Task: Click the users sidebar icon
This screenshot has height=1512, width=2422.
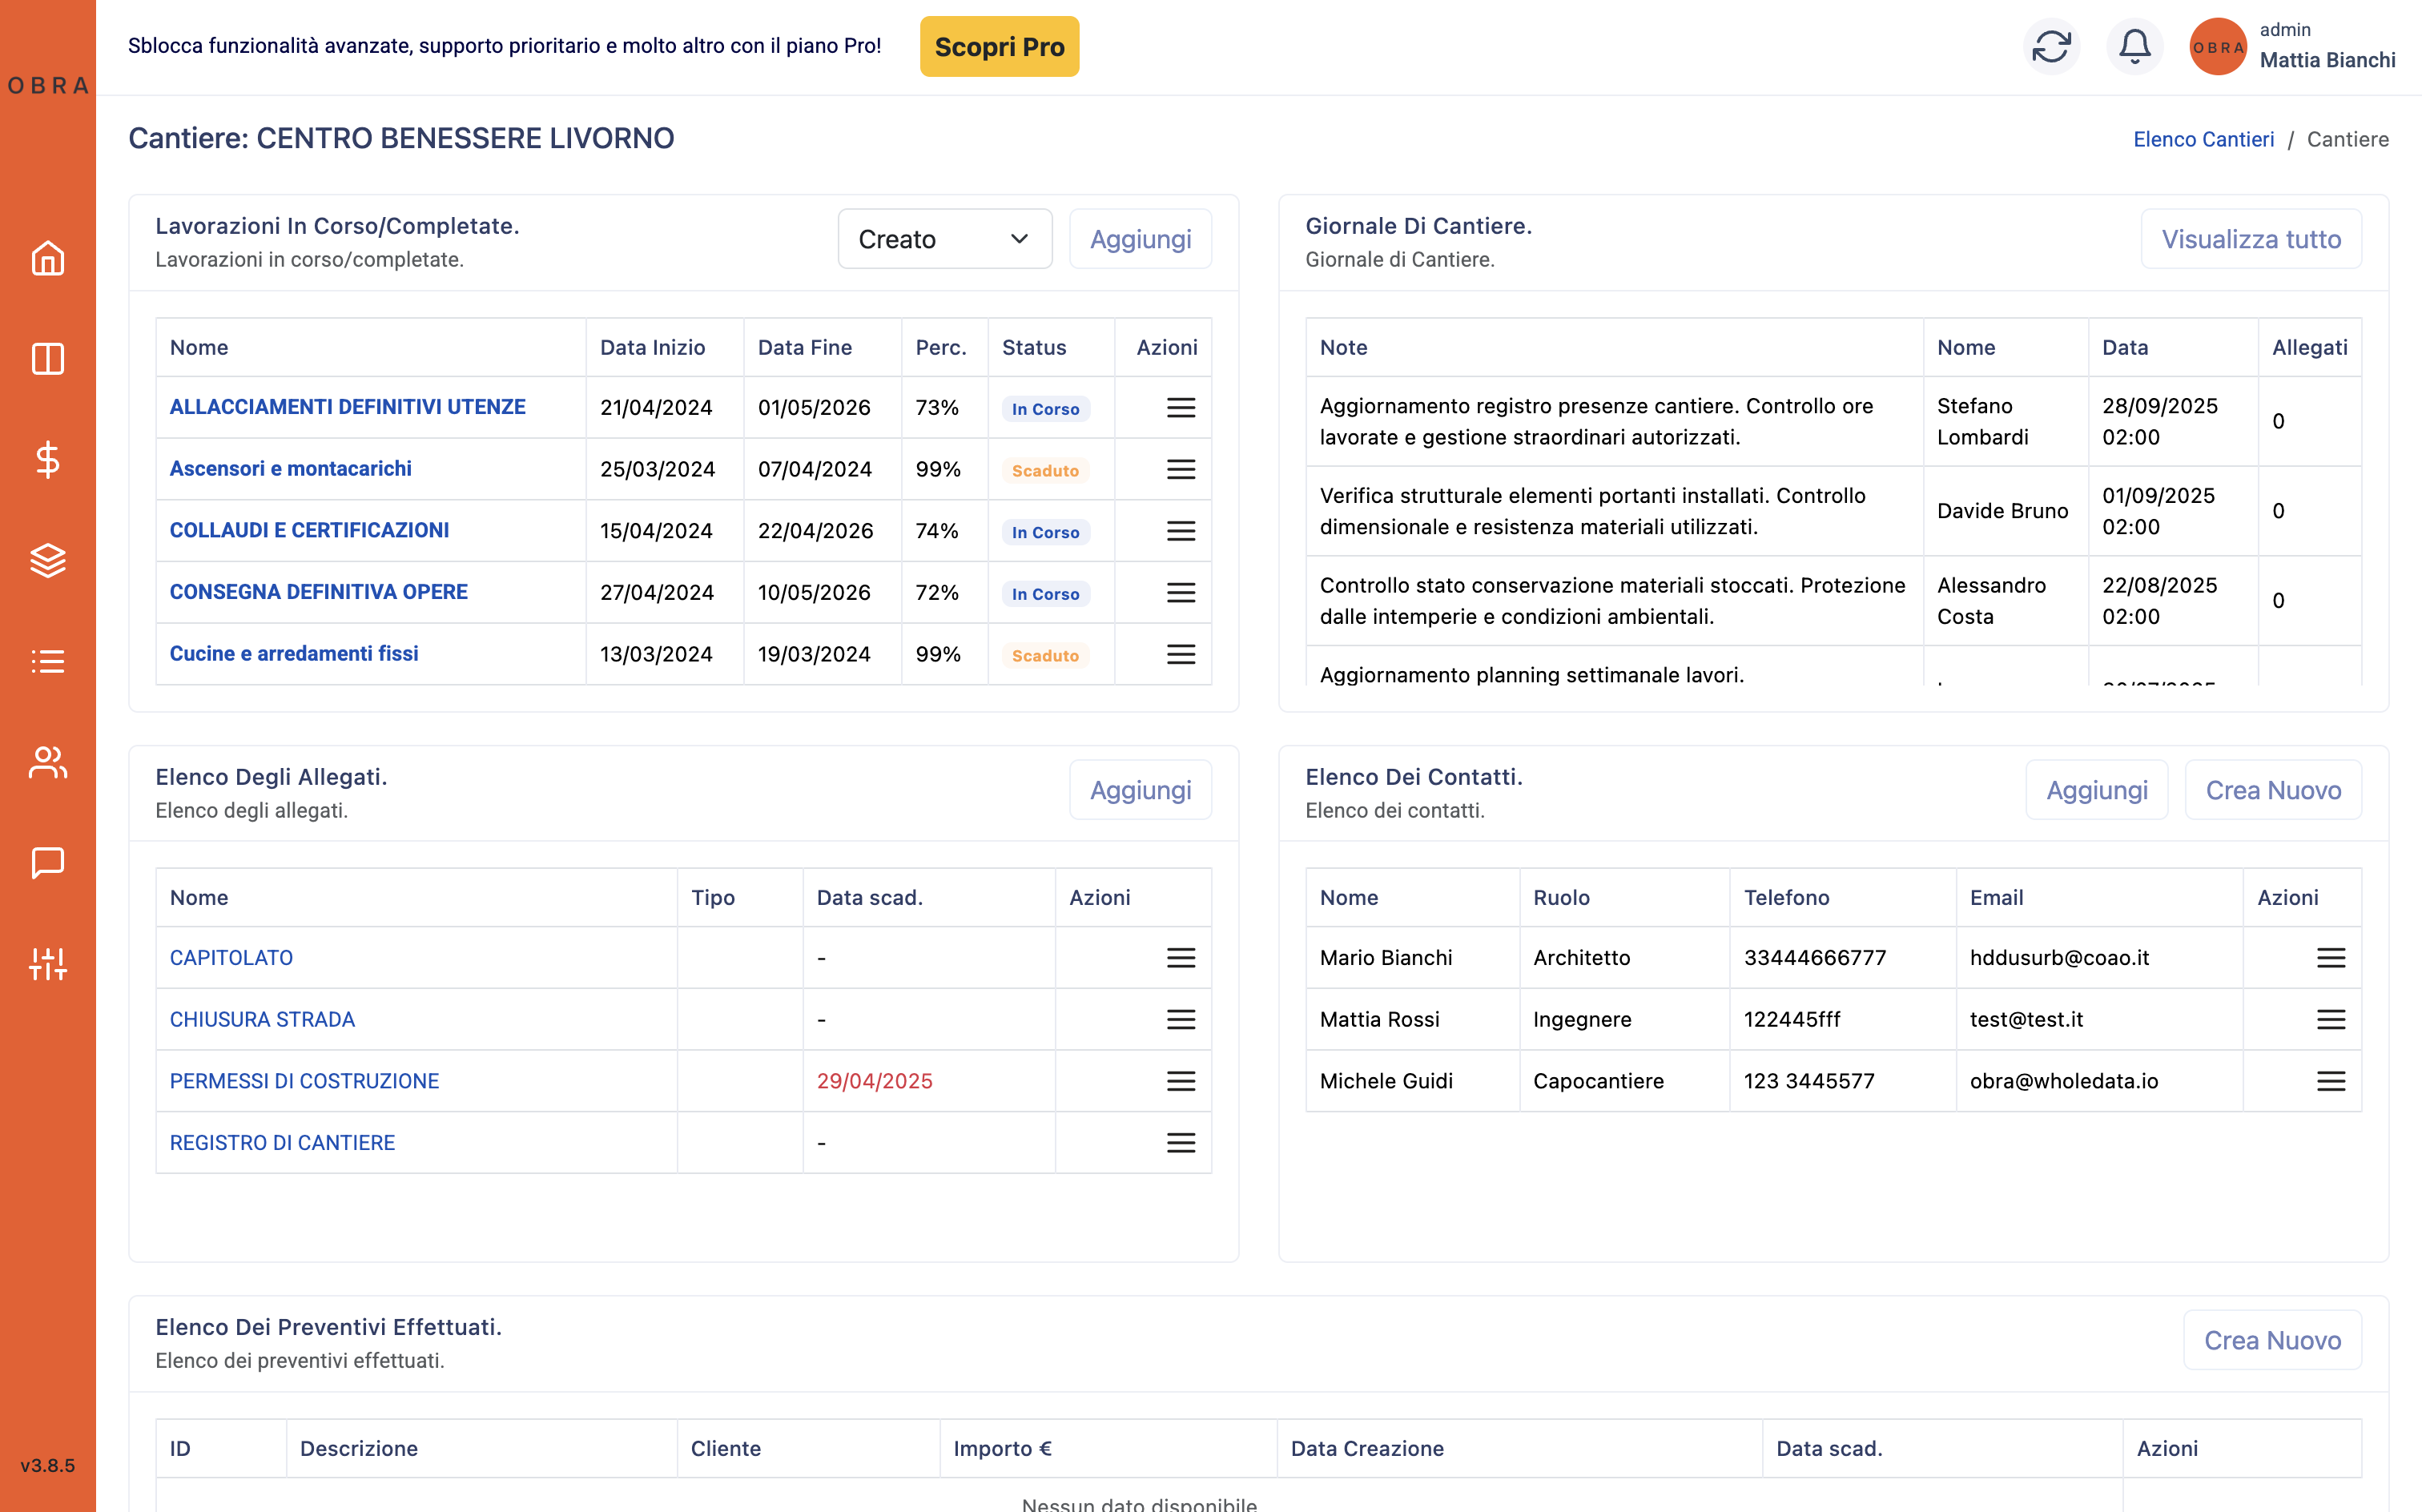Action: (x=47, y=763)
